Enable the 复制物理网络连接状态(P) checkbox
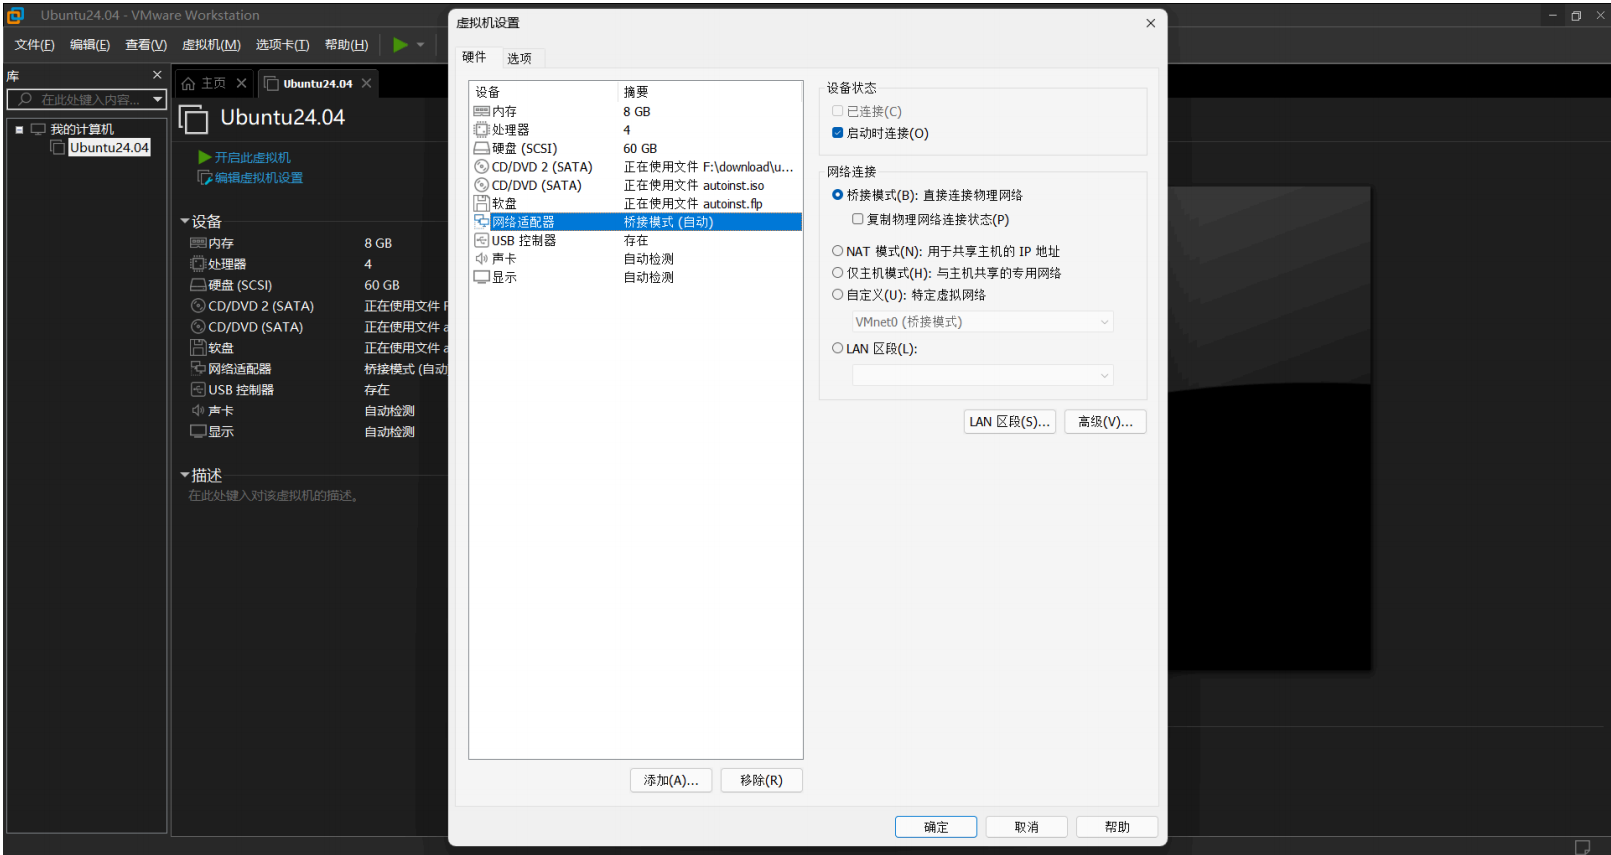Image resolution: width=1611 pixels, height=855 pixels. (857, 219)
